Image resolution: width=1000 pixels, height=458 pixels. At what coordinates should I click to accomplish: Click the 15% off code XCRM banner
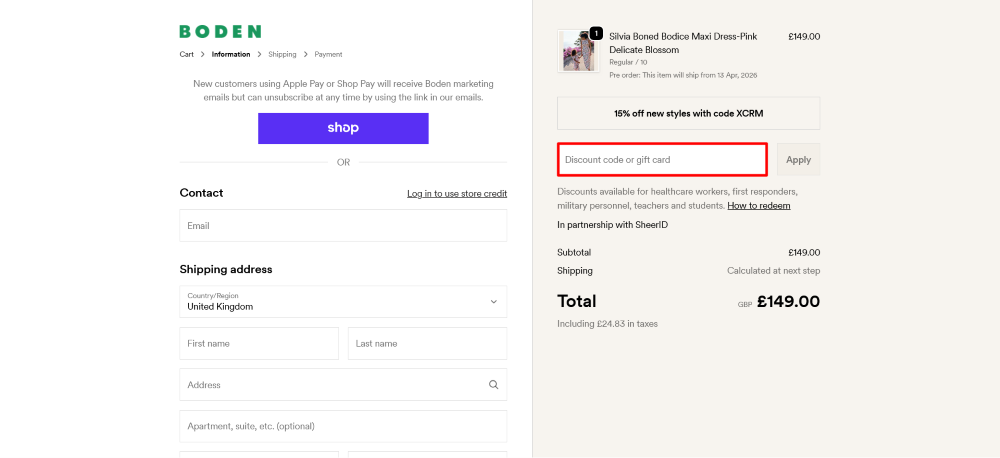point(689,114)
